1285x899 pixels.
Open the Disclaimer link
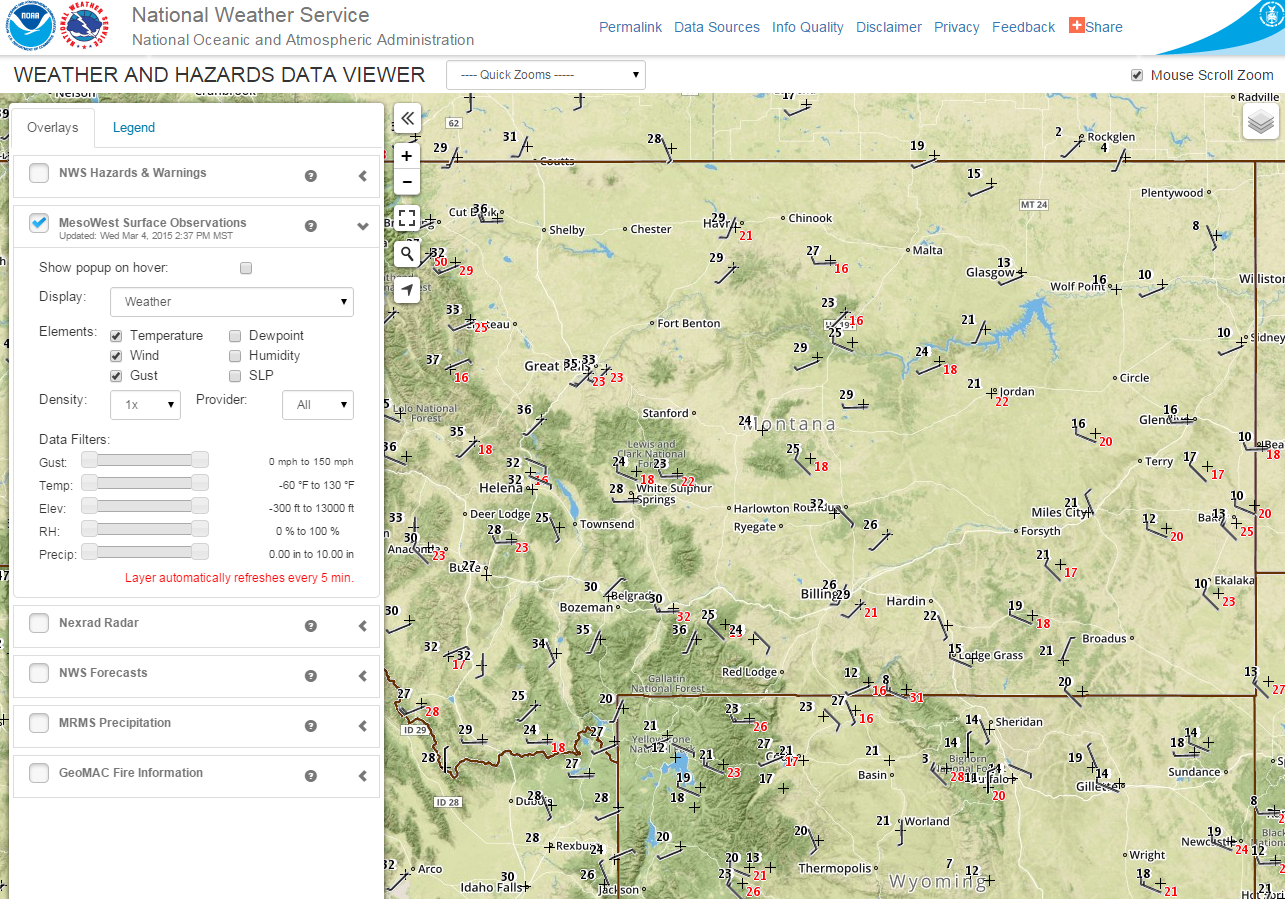889,27
